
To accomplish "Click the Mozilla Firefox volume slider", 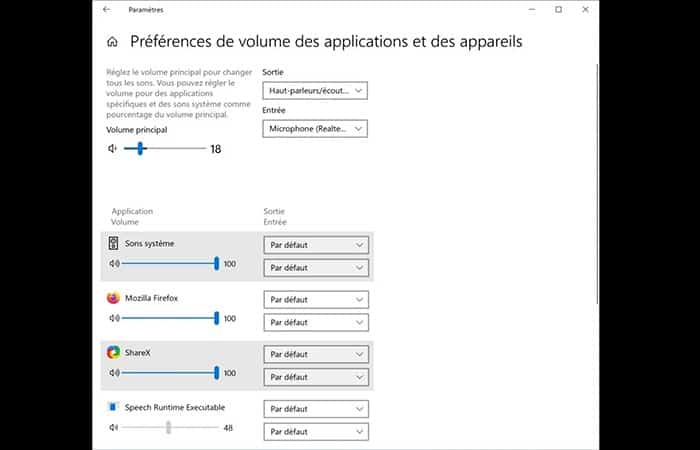I will coord(168,318).
